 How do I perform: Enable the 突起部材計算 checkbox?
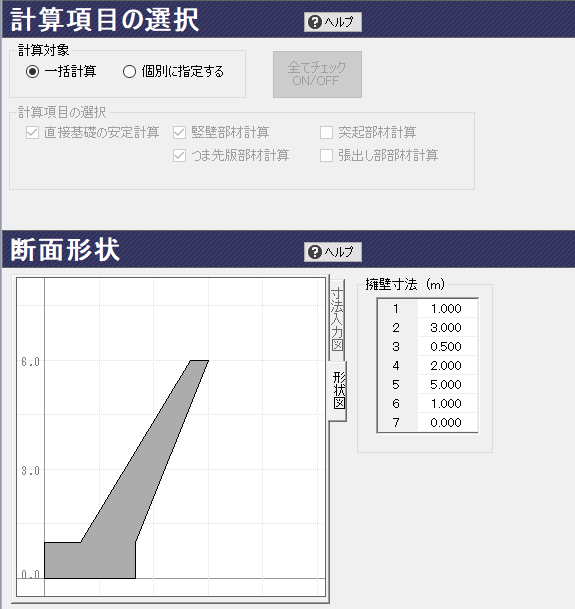point(326,132)
